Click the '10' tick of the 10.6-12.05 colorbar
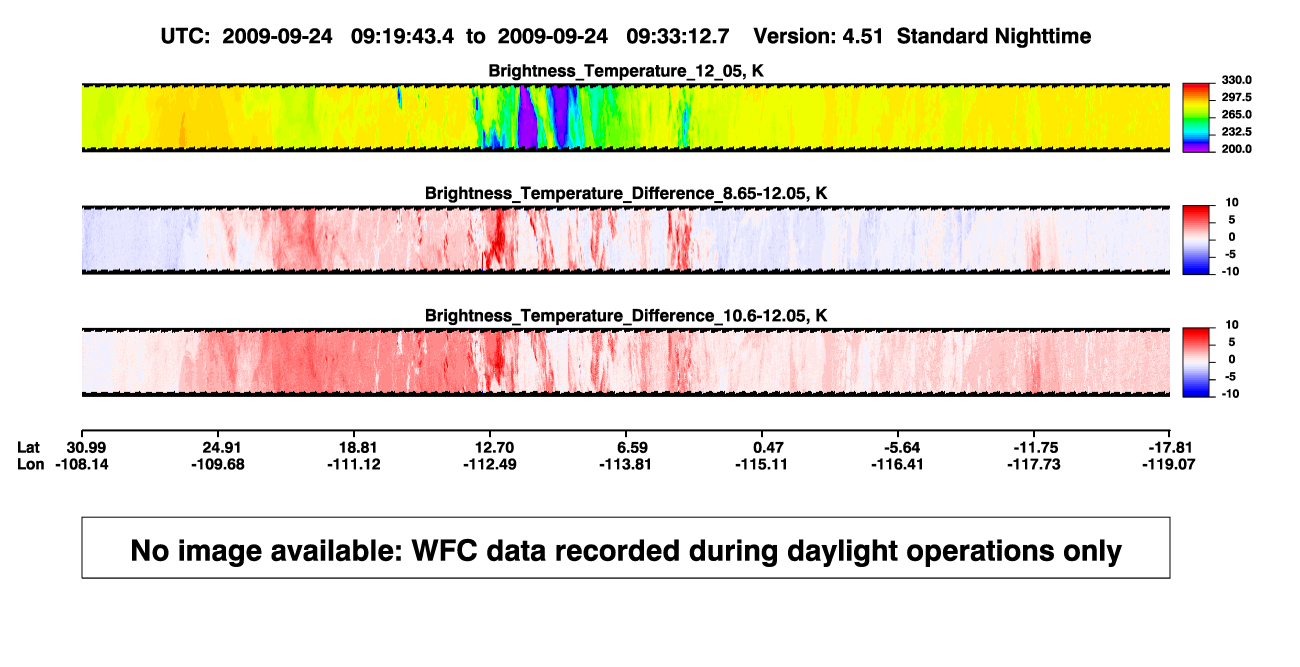This screenshot has height=667, width=1300. point(1233,325)
